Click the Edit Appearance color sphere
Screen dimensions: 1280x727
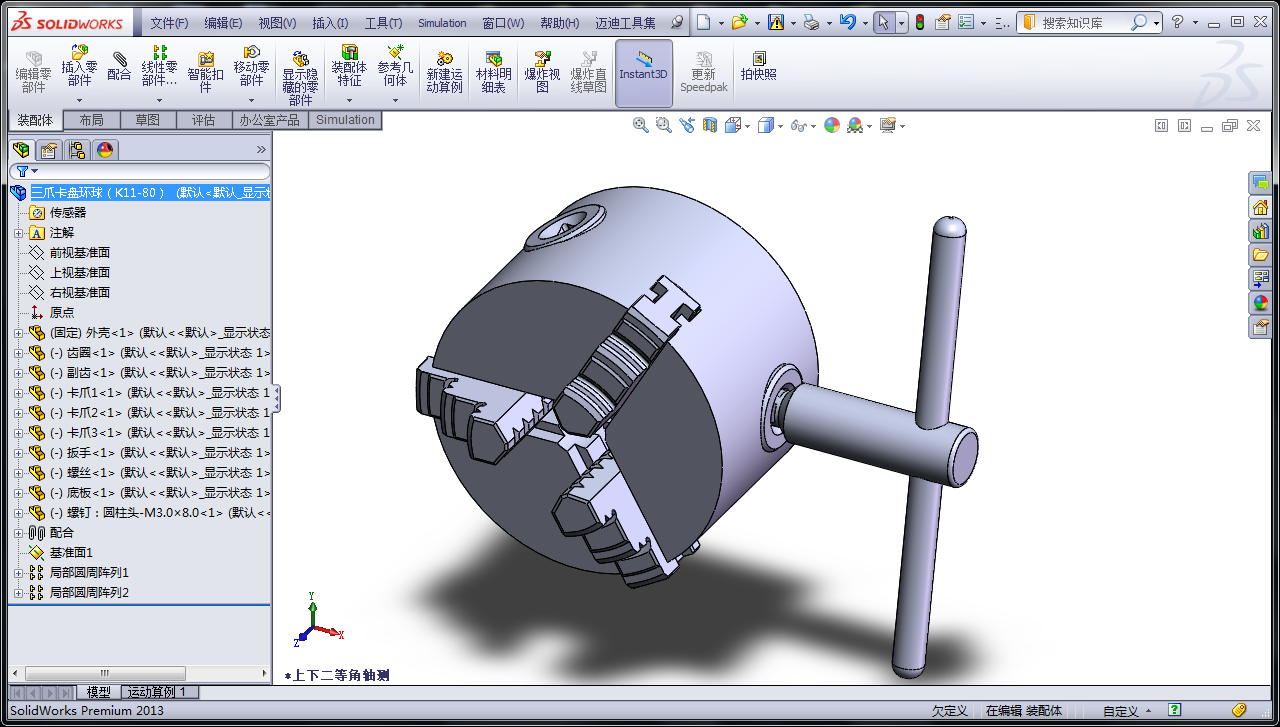(x=831, y=125)
